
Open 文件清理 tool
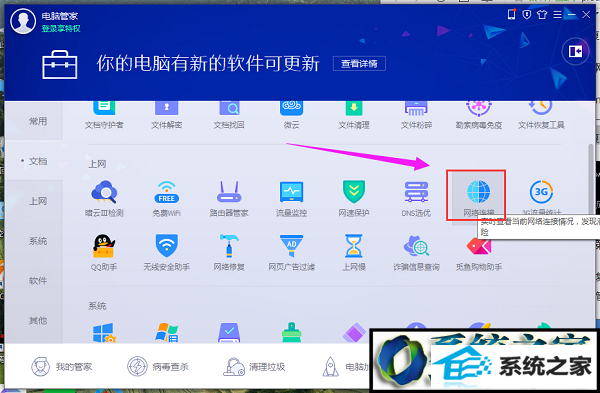[354, 115]
